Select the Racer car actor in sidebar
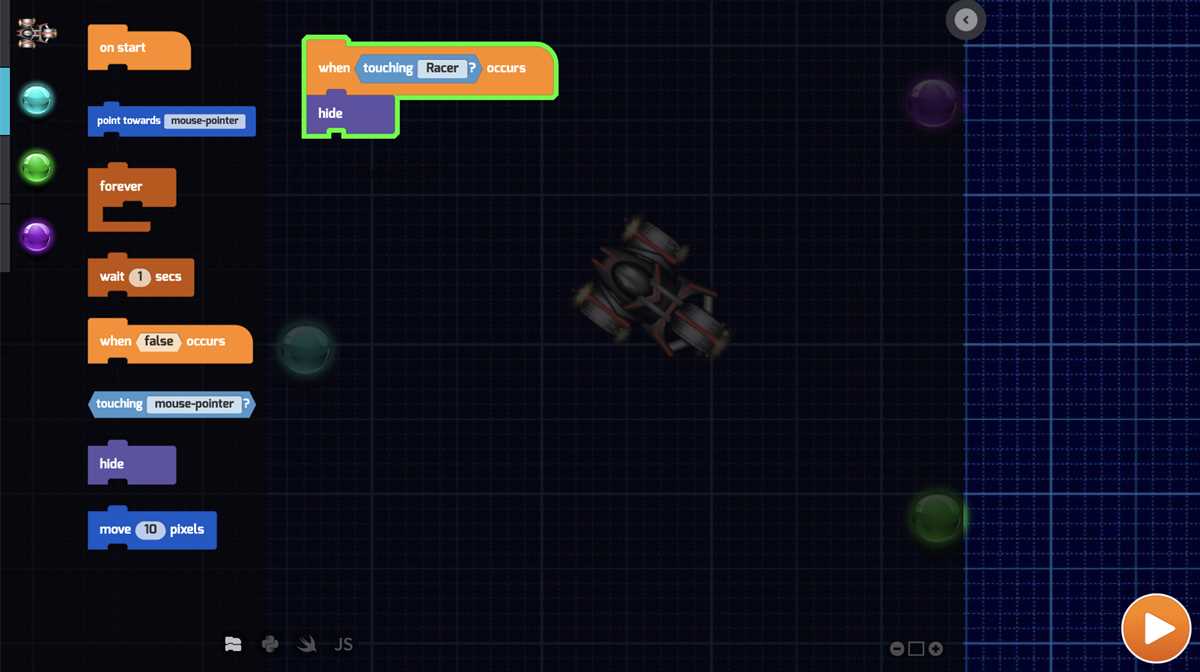 point(37,33)
